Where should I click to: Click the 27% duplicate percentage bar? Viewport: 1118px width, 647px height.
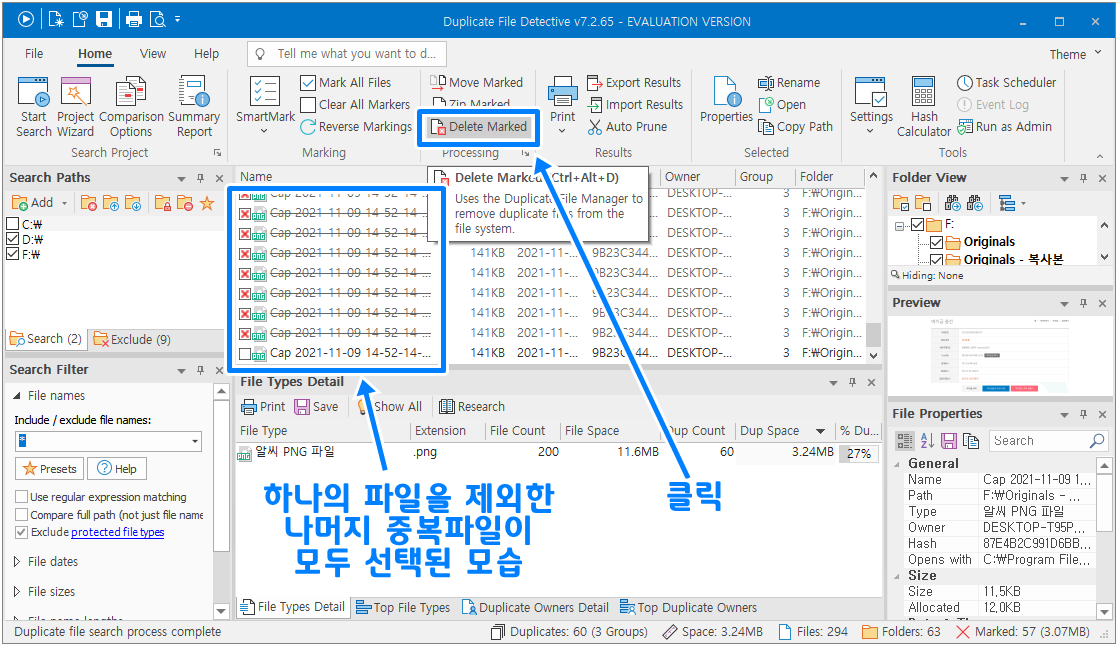tap(858, 454)
